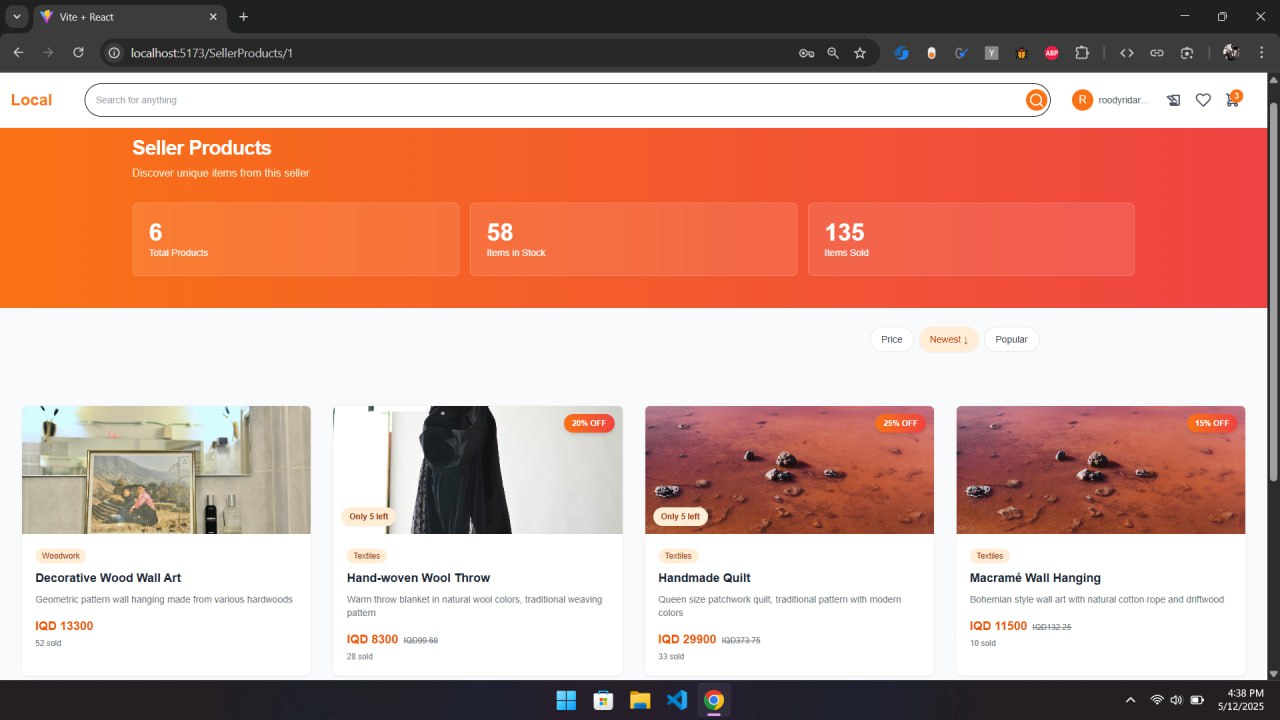This screenshot has height=720, width=1280.
Task: Click the Local logo link
Action: (31, 100)
